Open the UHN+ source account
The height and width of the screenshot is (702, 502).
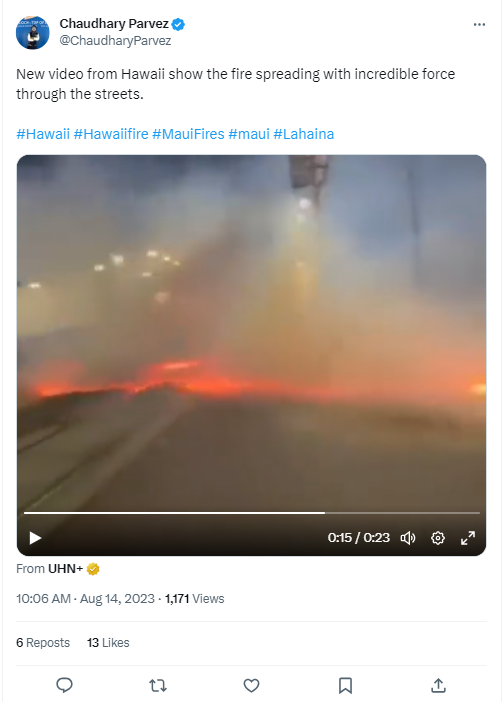(x=65, y=569)
